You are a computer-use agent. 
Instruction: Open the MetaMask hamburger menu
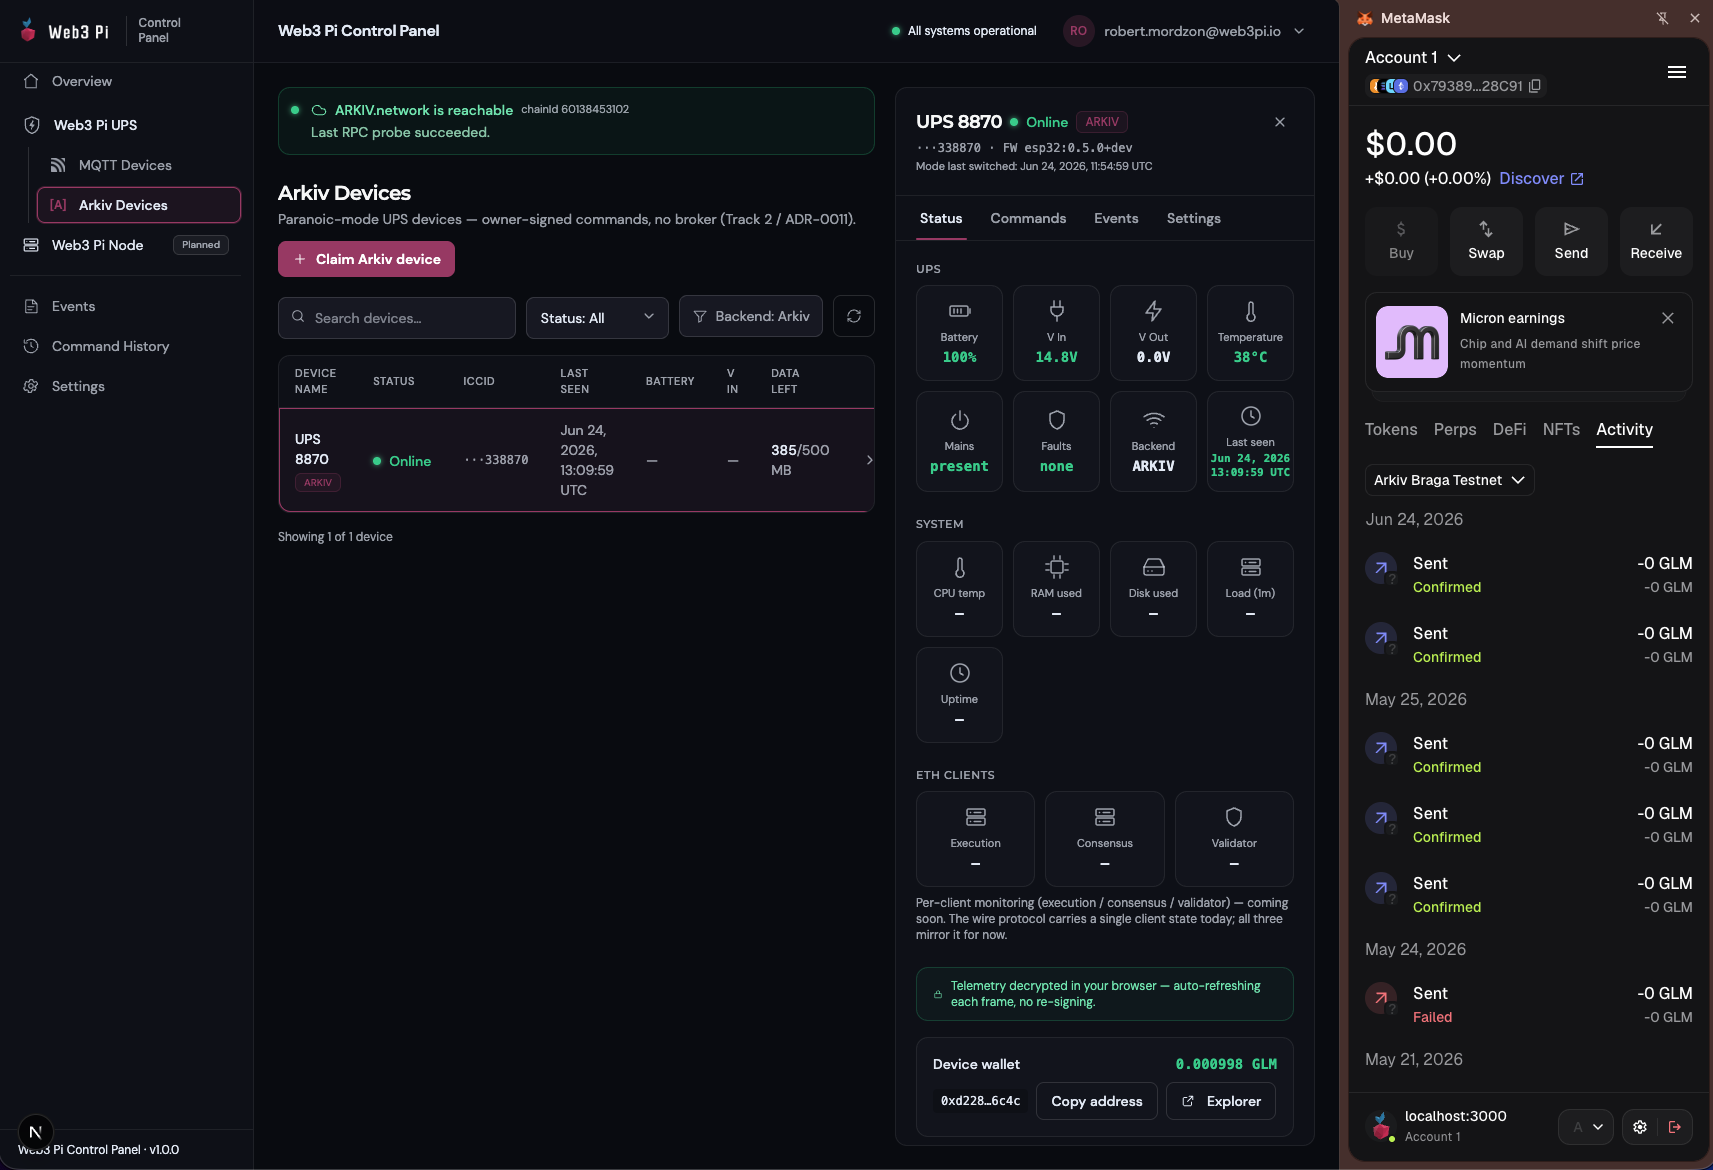1677,72
